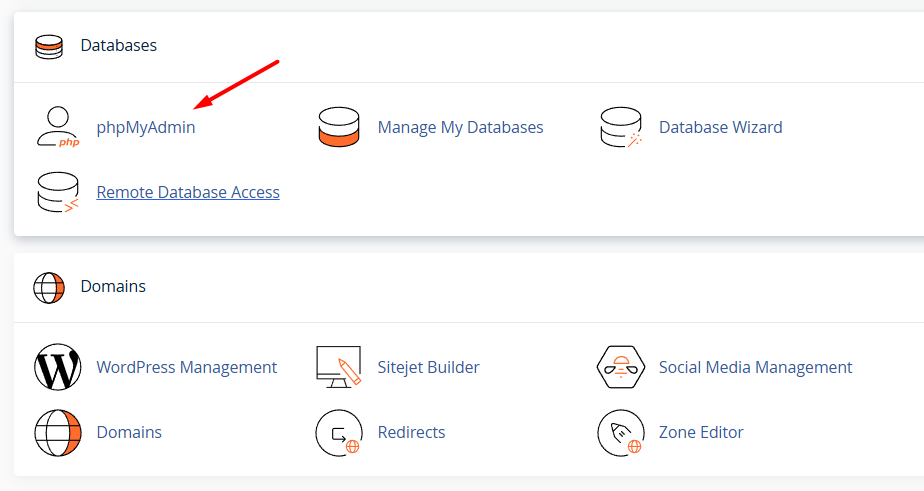
Task: Open the Social Media Management text link
Action: [x=755, y=367]
